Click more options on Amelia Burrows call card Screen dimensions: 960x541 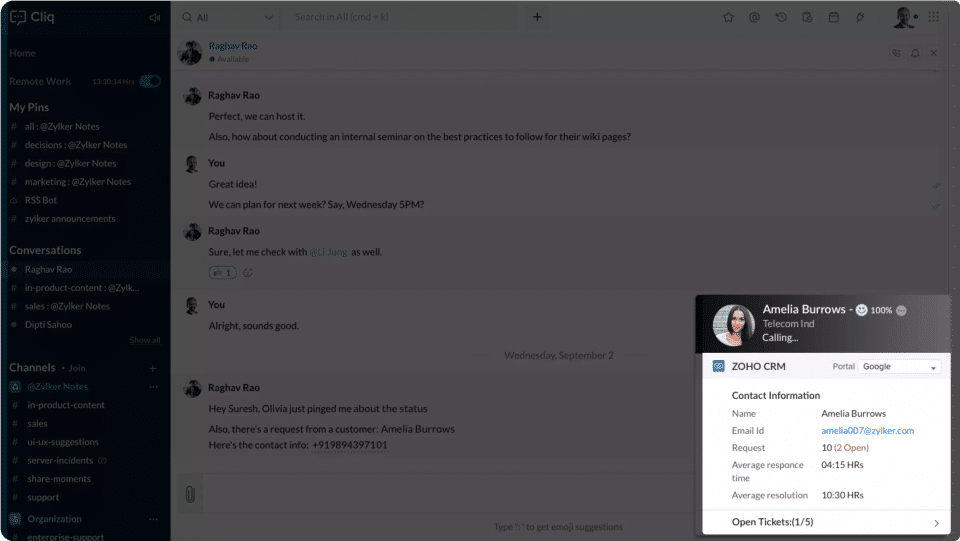click(x=901, y=310)
